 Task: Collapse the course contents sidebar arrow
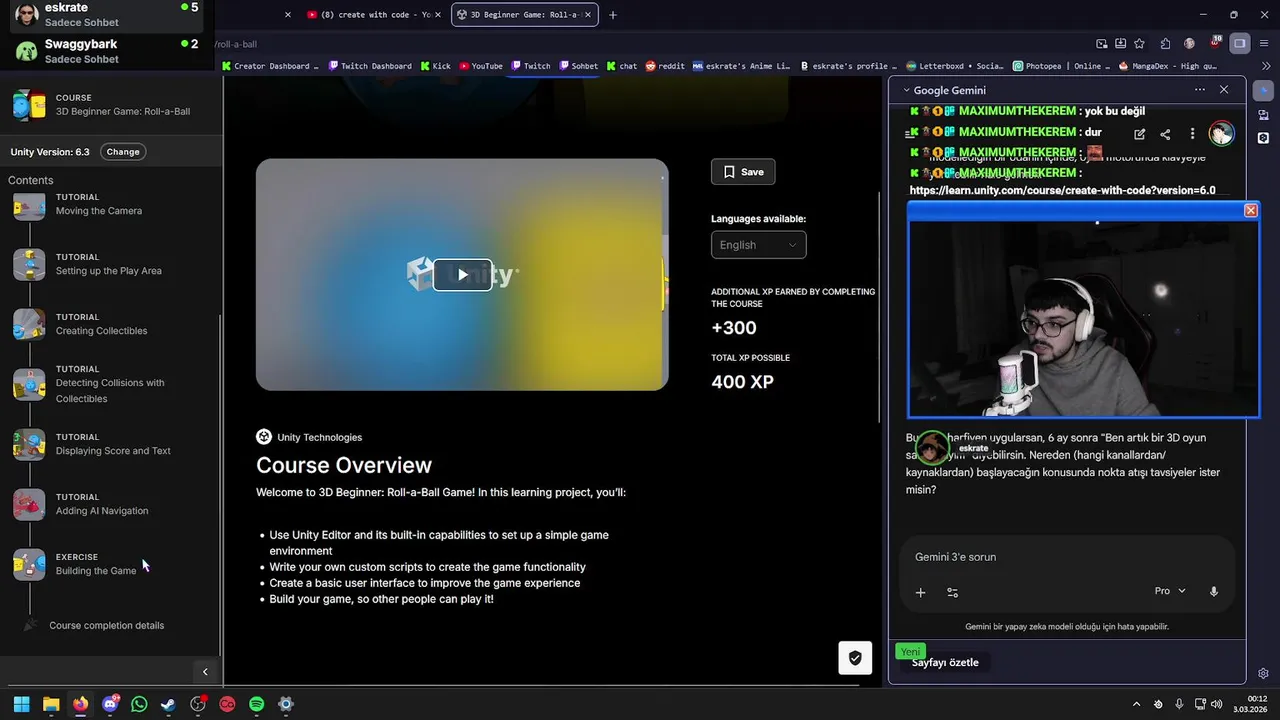205,672
